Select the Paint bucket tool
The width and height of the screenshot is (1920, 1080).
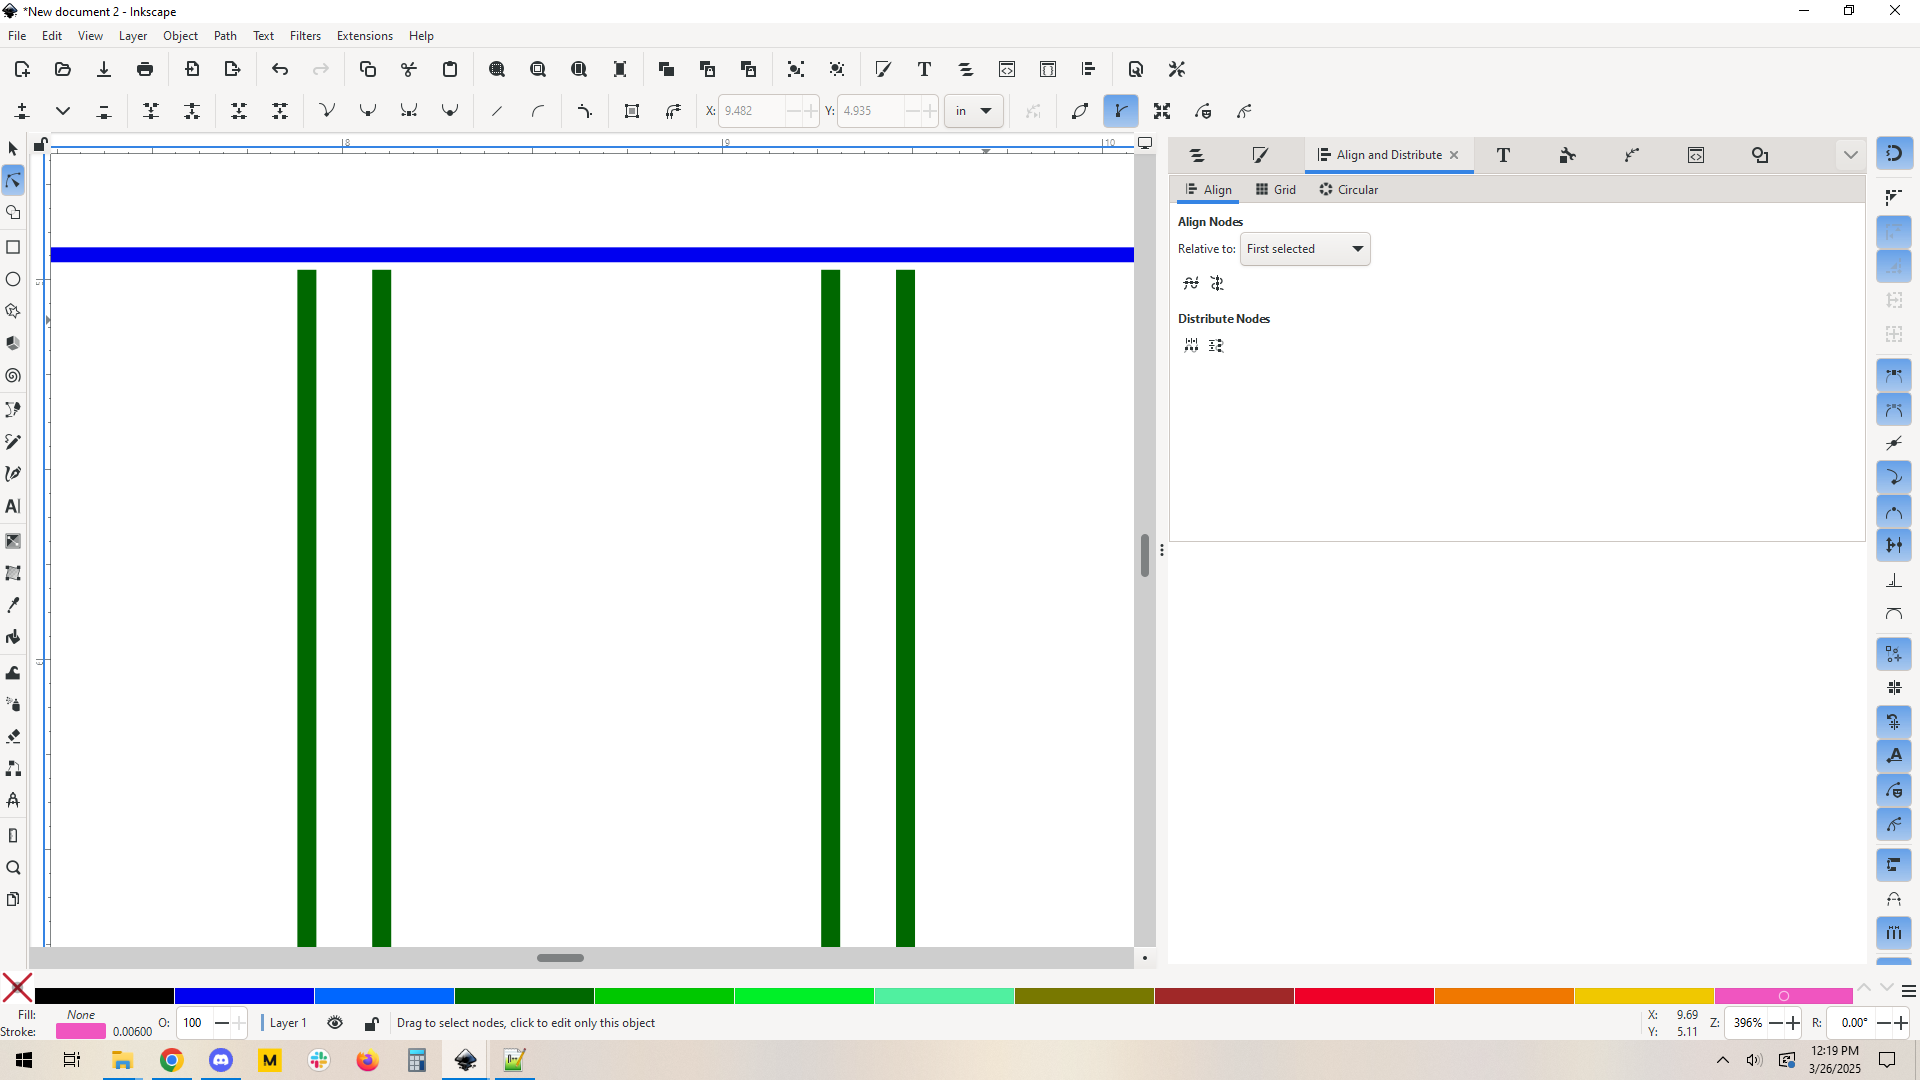click(x=13, y=637)
